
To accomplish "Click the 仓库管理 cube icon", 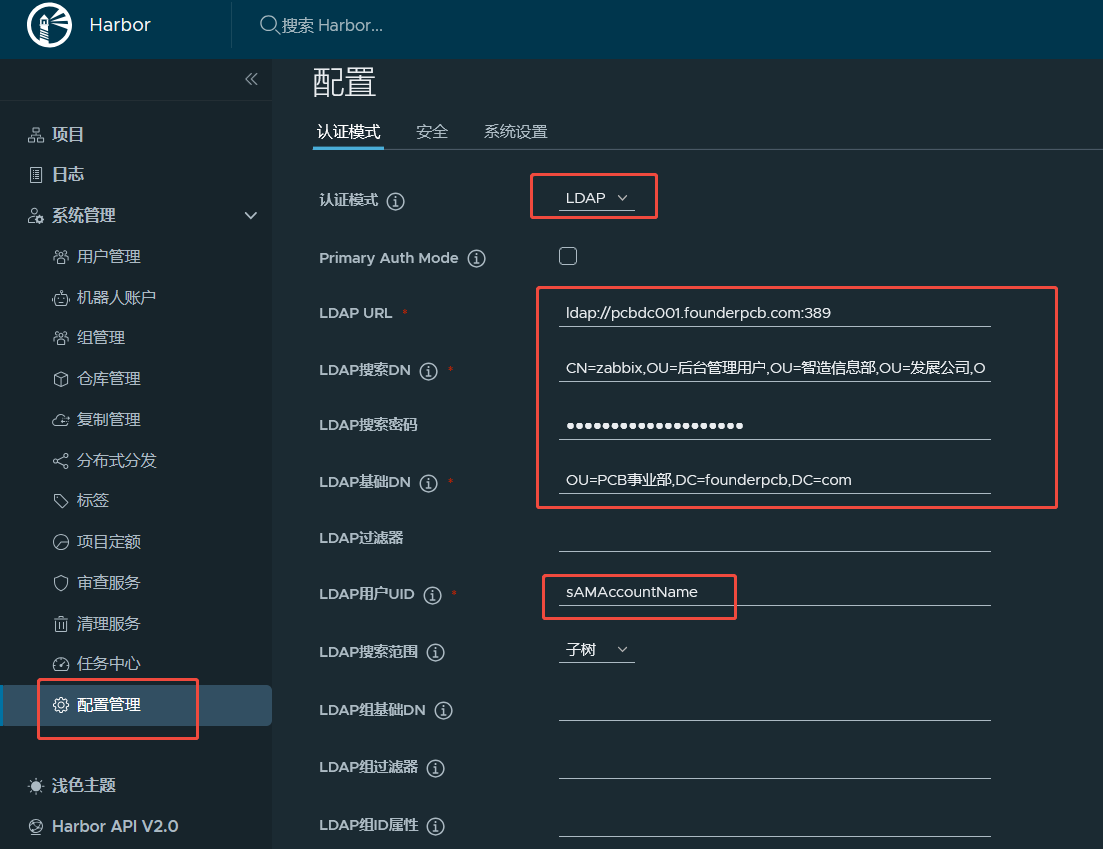I will [61, 379].
